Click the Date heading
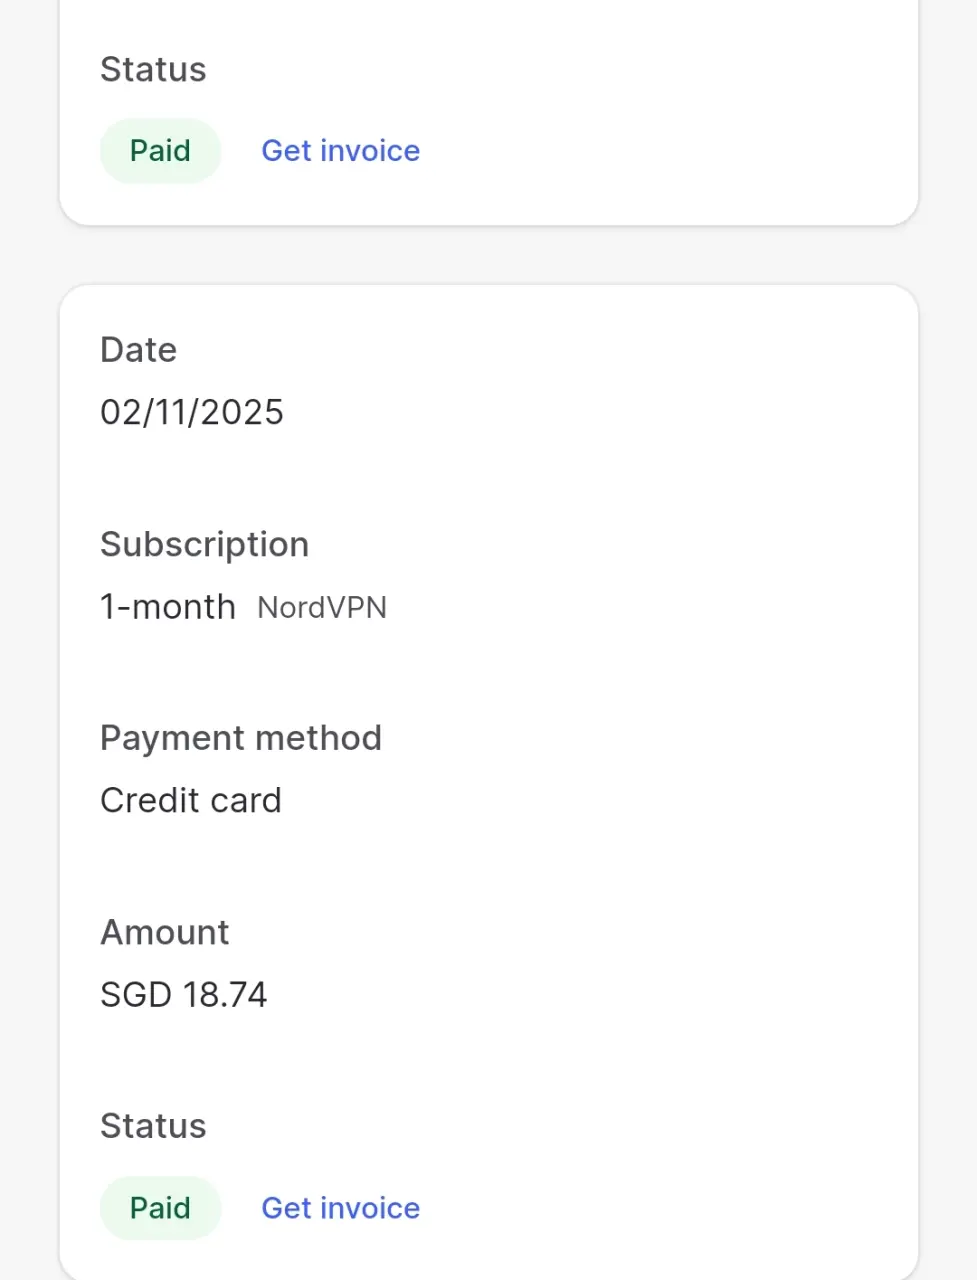Viewport: 977px width, 1280px height. (138, 350)
